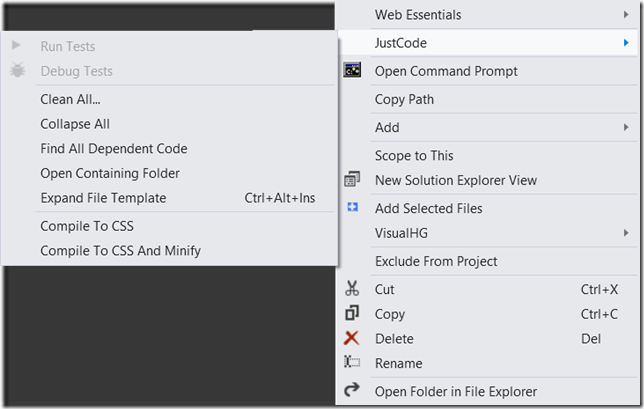Expand the VisualHG submenu arrow
The height and width of the screenshot is (409, 644).
click(x=626, y=233)
